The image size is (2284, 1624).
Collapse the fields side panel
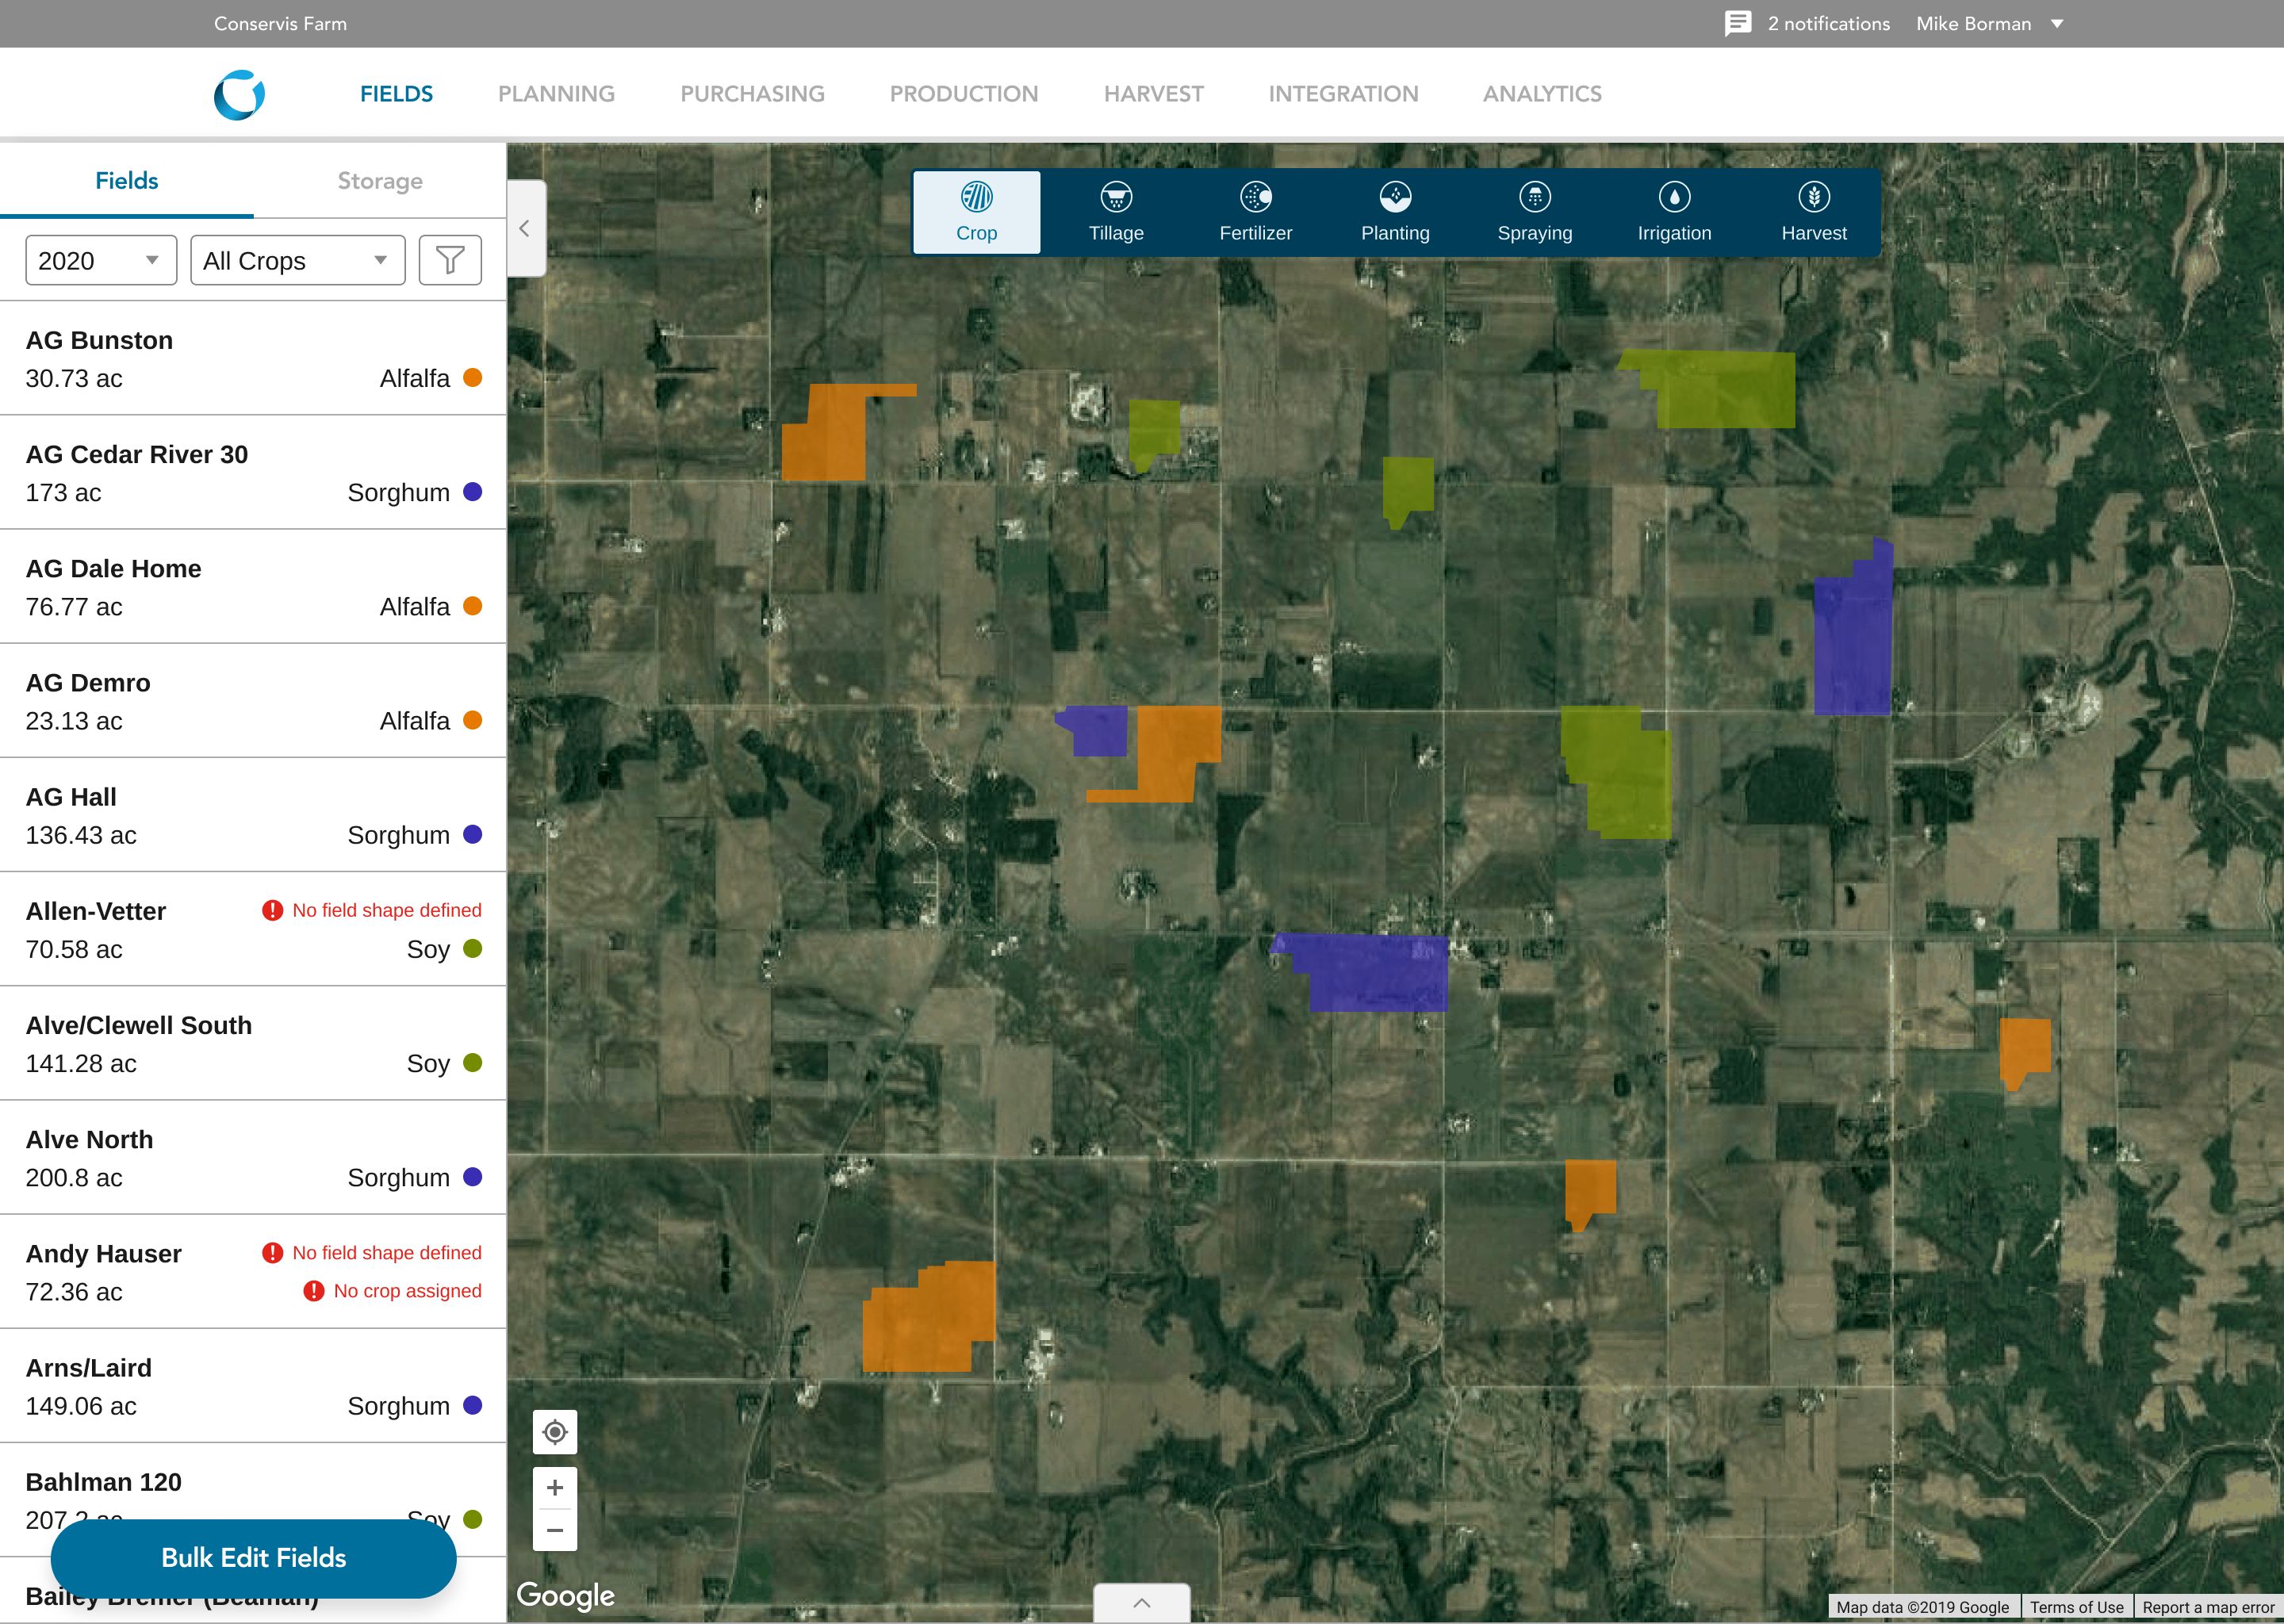pyautogui.click(x=526, y=228)
